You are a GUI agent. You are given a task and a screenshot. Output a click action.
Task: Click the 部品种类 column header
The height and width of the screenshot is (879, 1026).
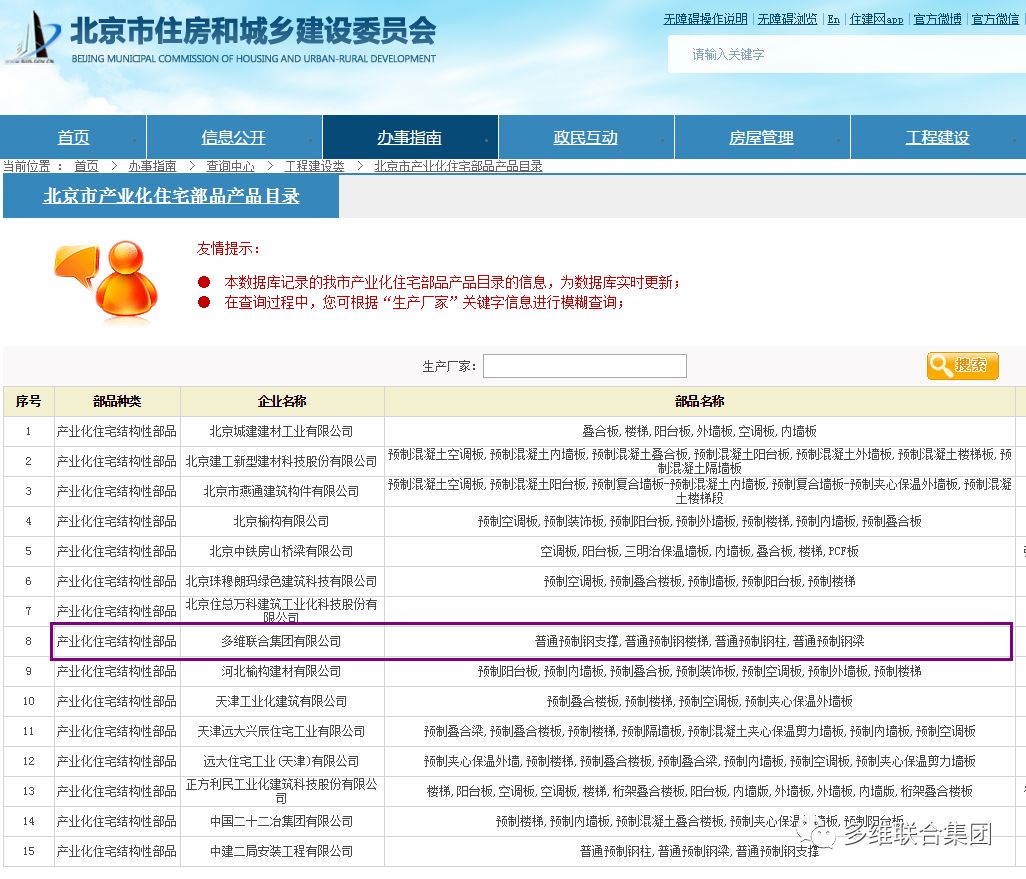[x=117, y=401]
